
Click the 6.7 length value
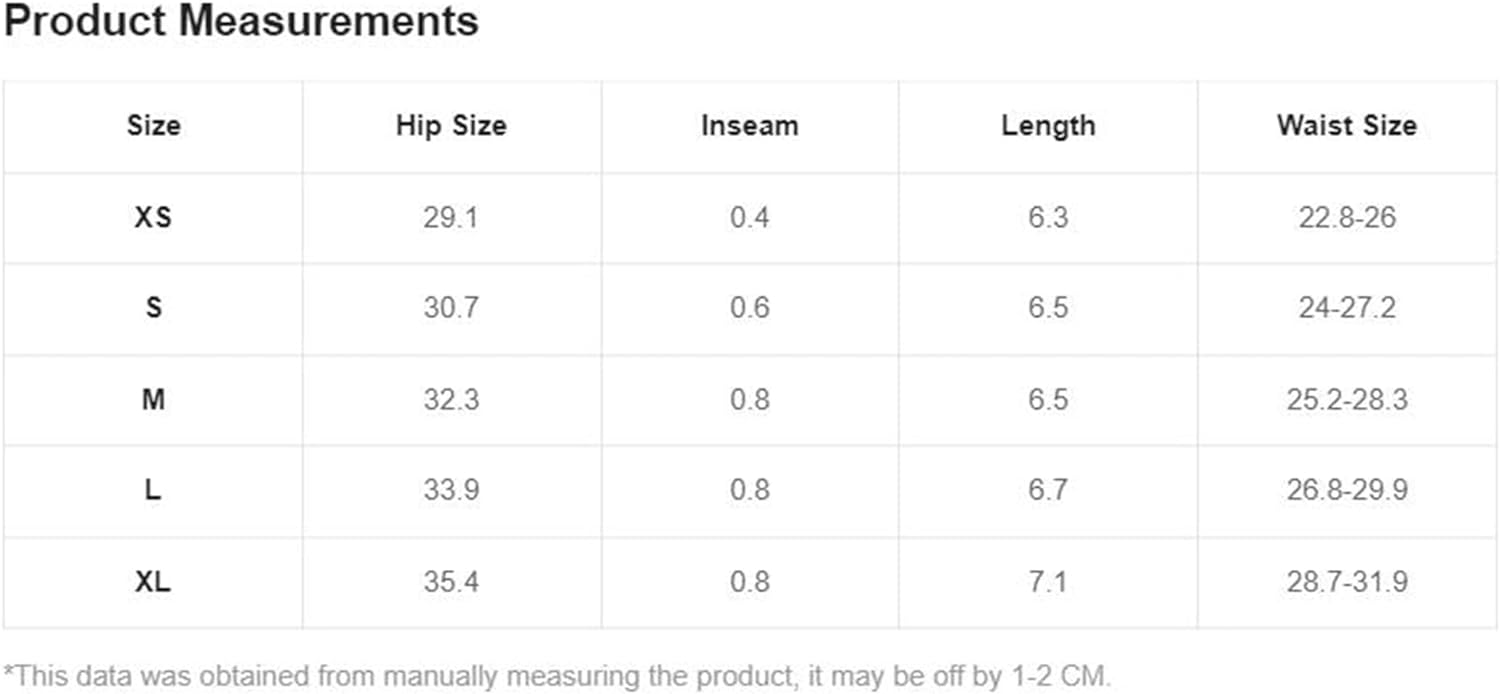coord(1048,491)
